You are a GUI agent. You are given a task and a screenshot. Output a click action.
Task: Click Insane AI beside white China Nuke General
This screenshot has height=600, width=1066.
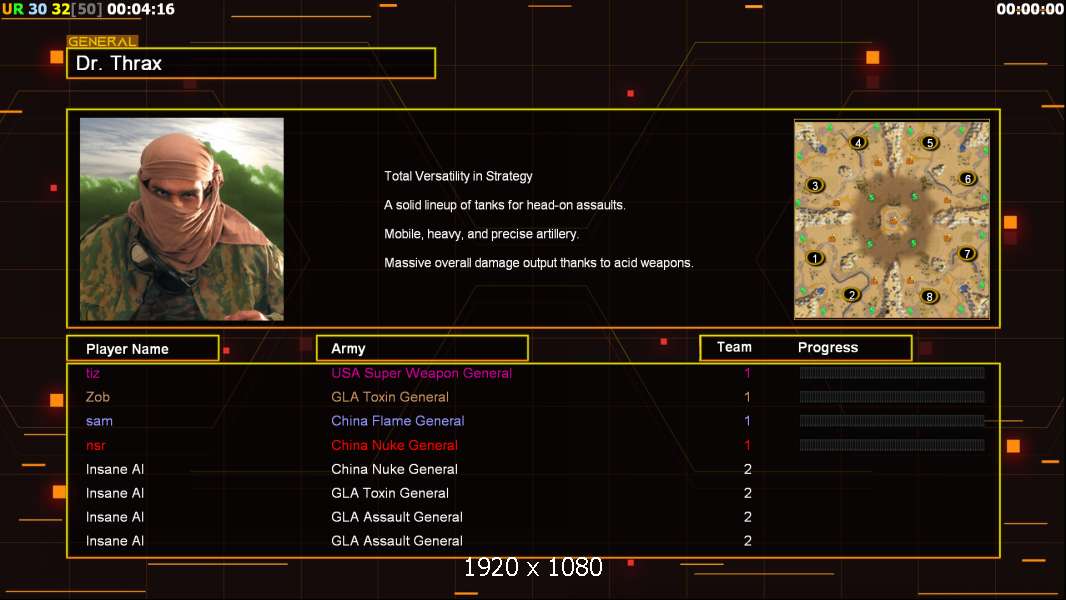[115, 470]
